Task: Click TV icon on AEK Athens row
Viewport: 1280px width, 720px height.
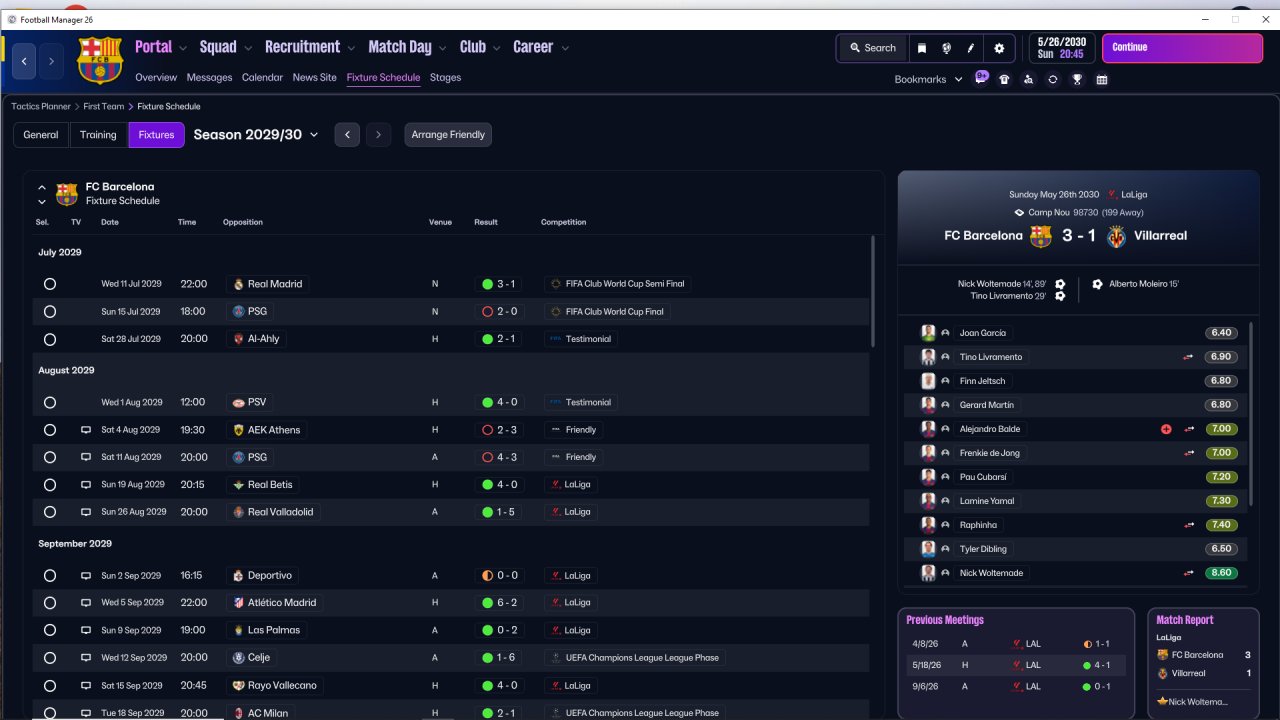Action: tap(86, 430)
